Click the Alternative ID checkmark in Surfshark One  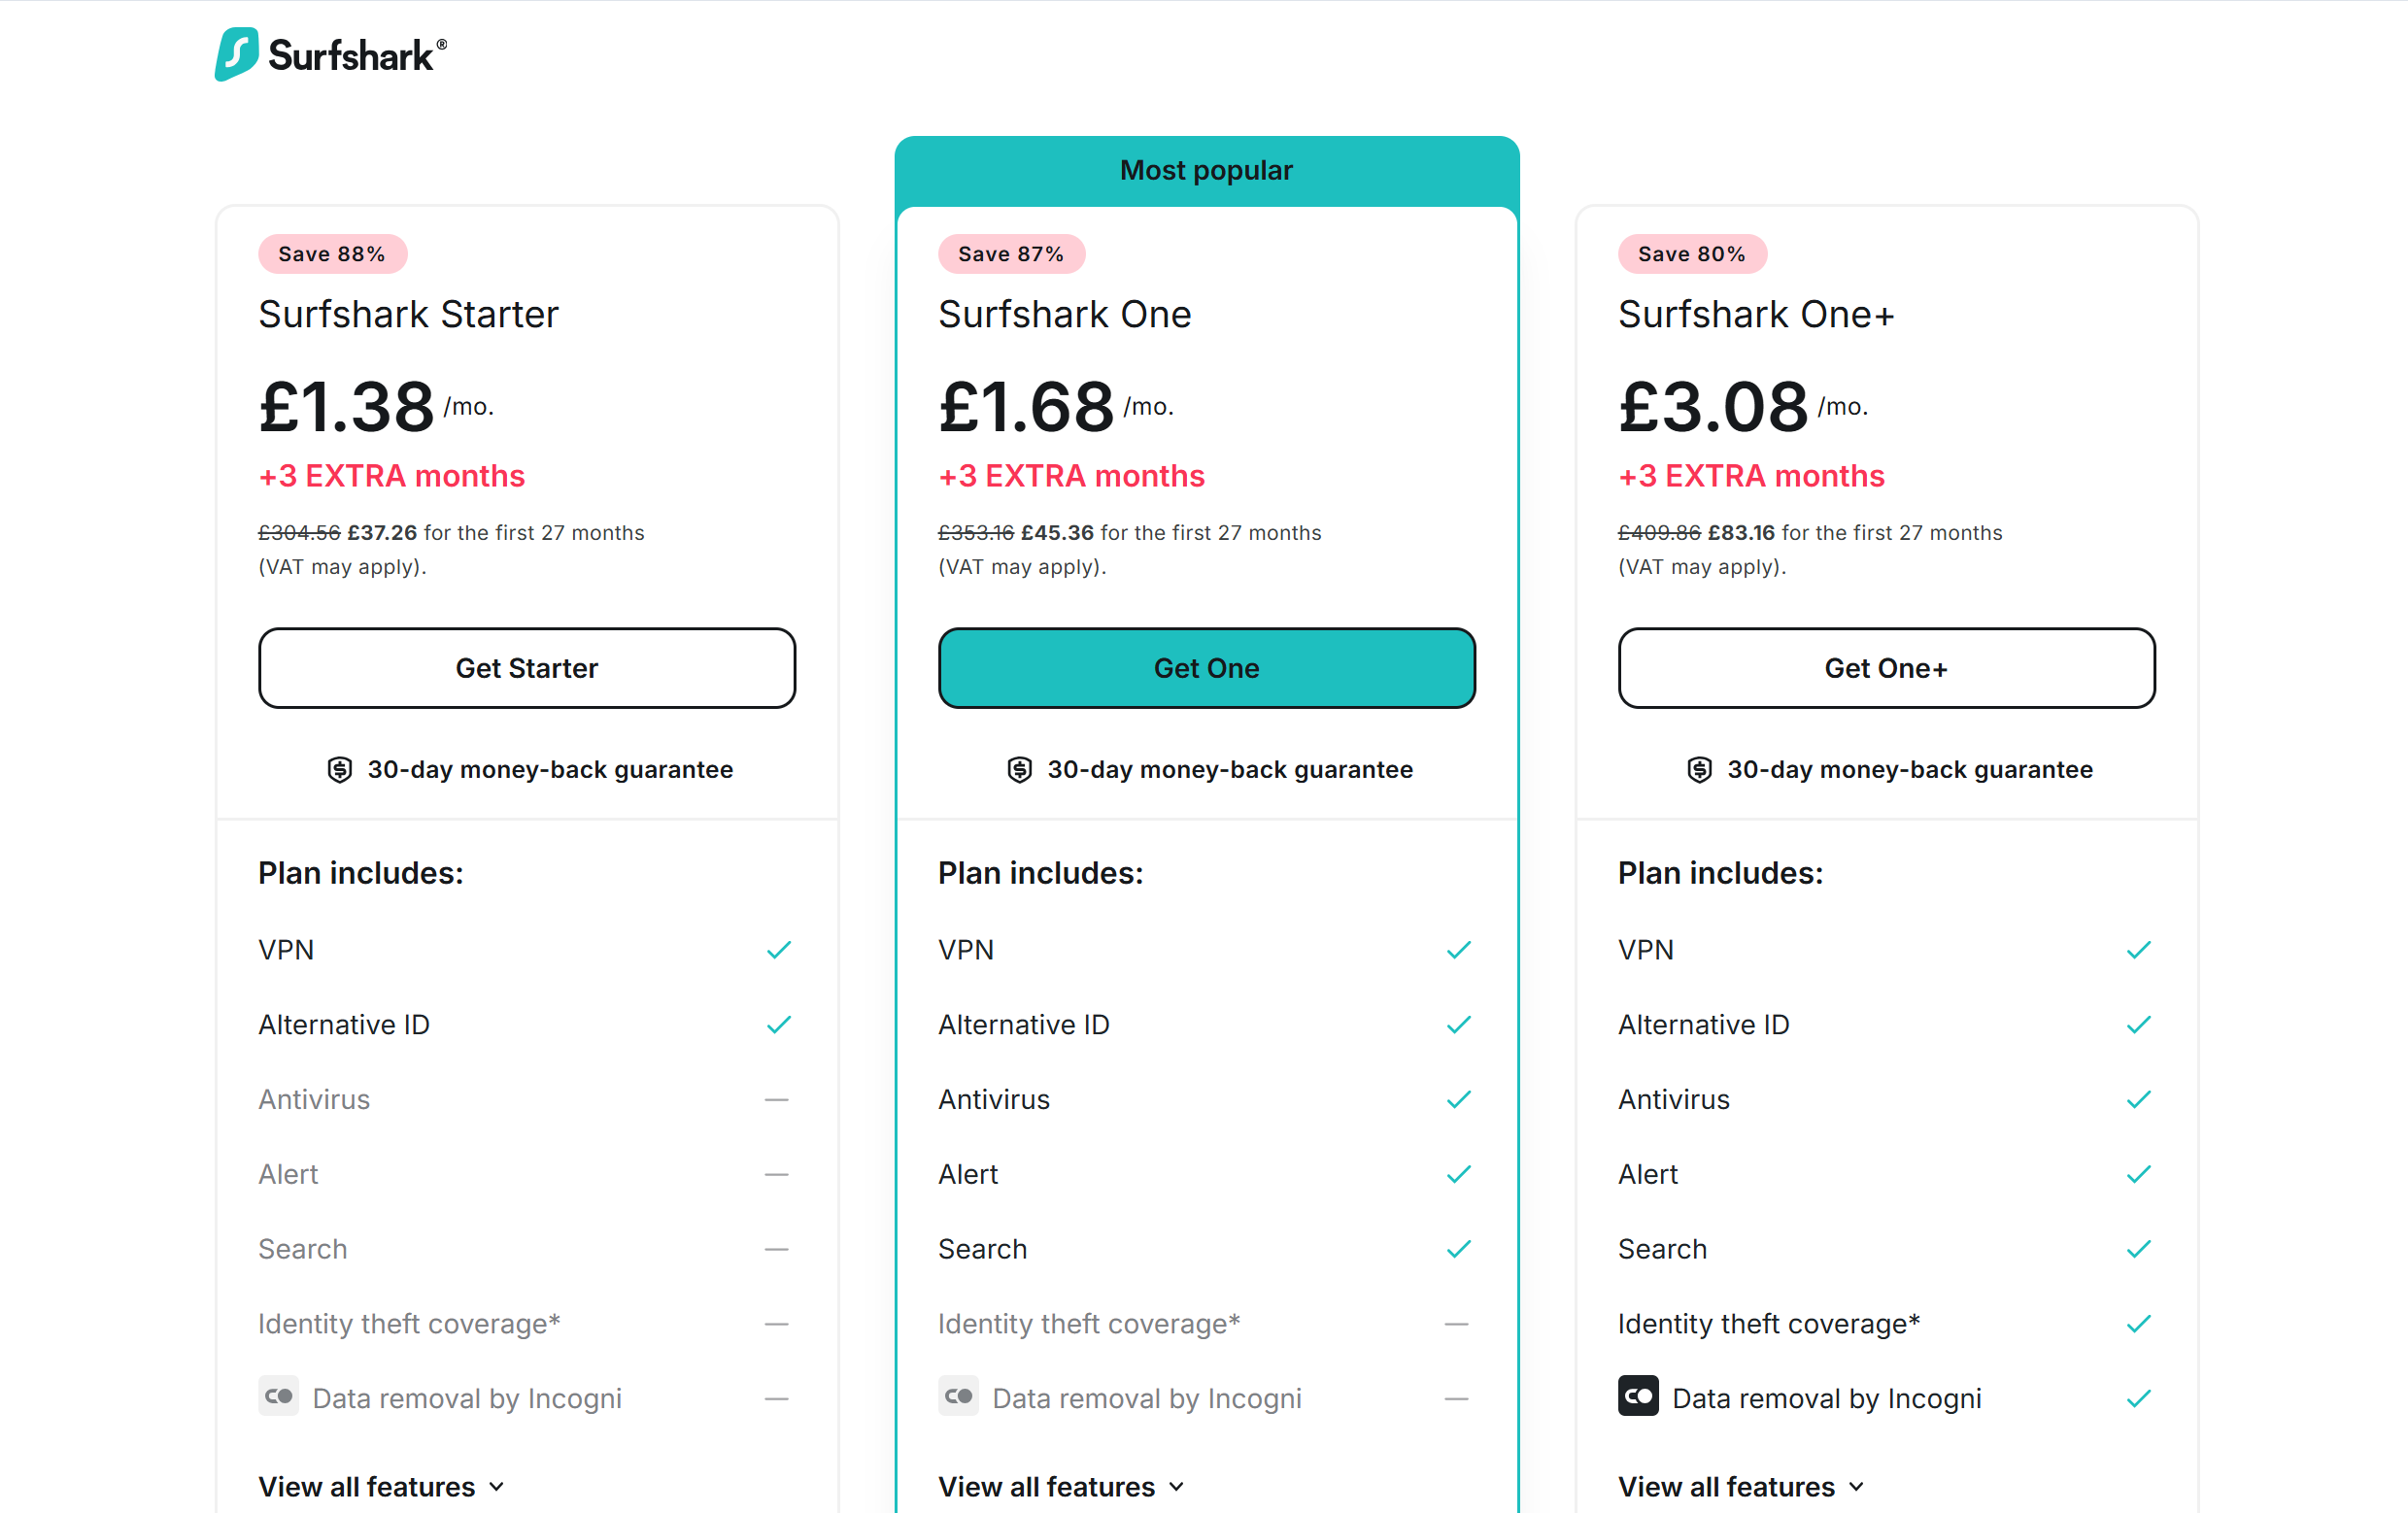(1459, 1024)
